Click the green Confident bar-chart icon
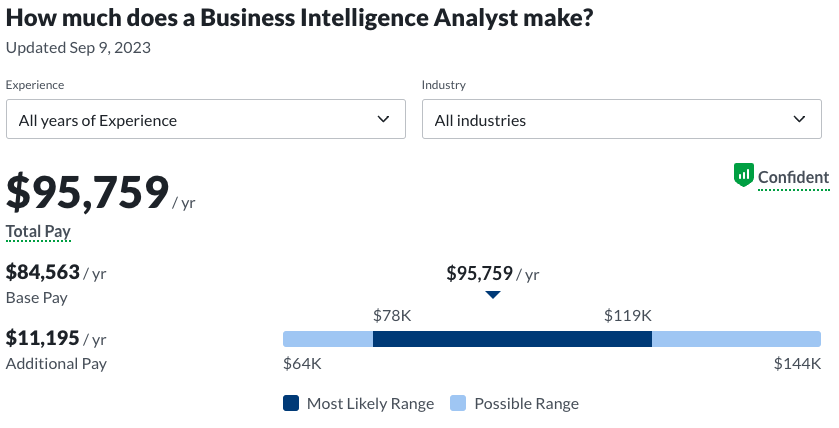Image resolution: width=839 pixels, height=428 pixels. click(743, 176)
